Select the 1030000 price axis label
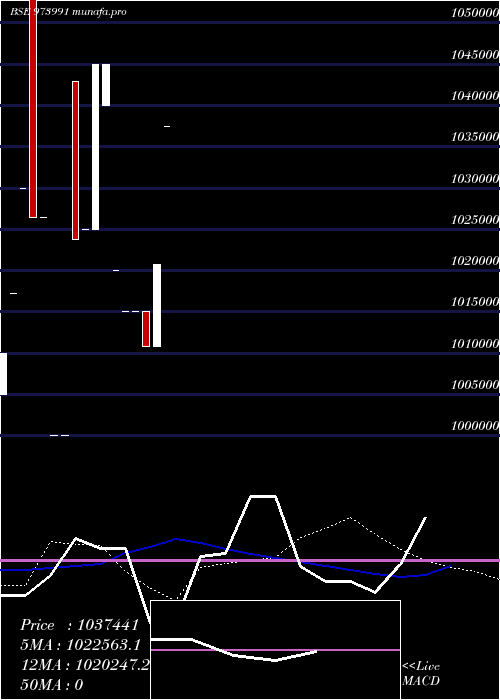 coord(475,179)
